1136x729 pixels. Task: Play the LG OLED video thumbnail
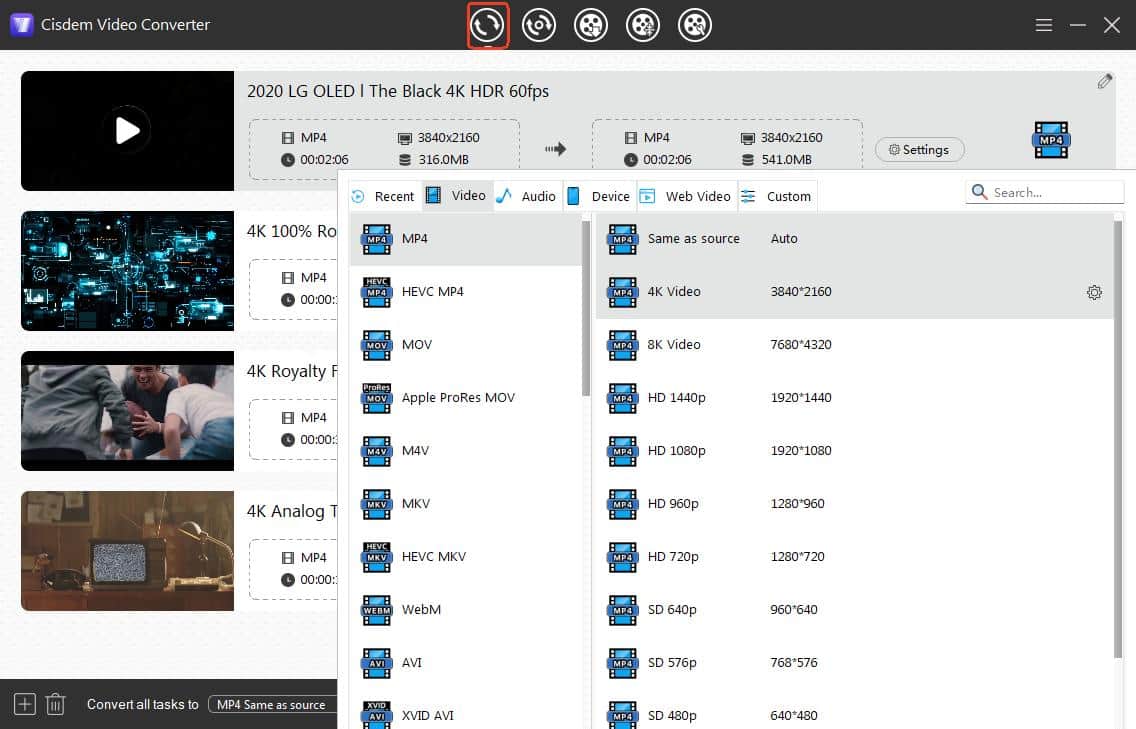(x=127, y=130)
